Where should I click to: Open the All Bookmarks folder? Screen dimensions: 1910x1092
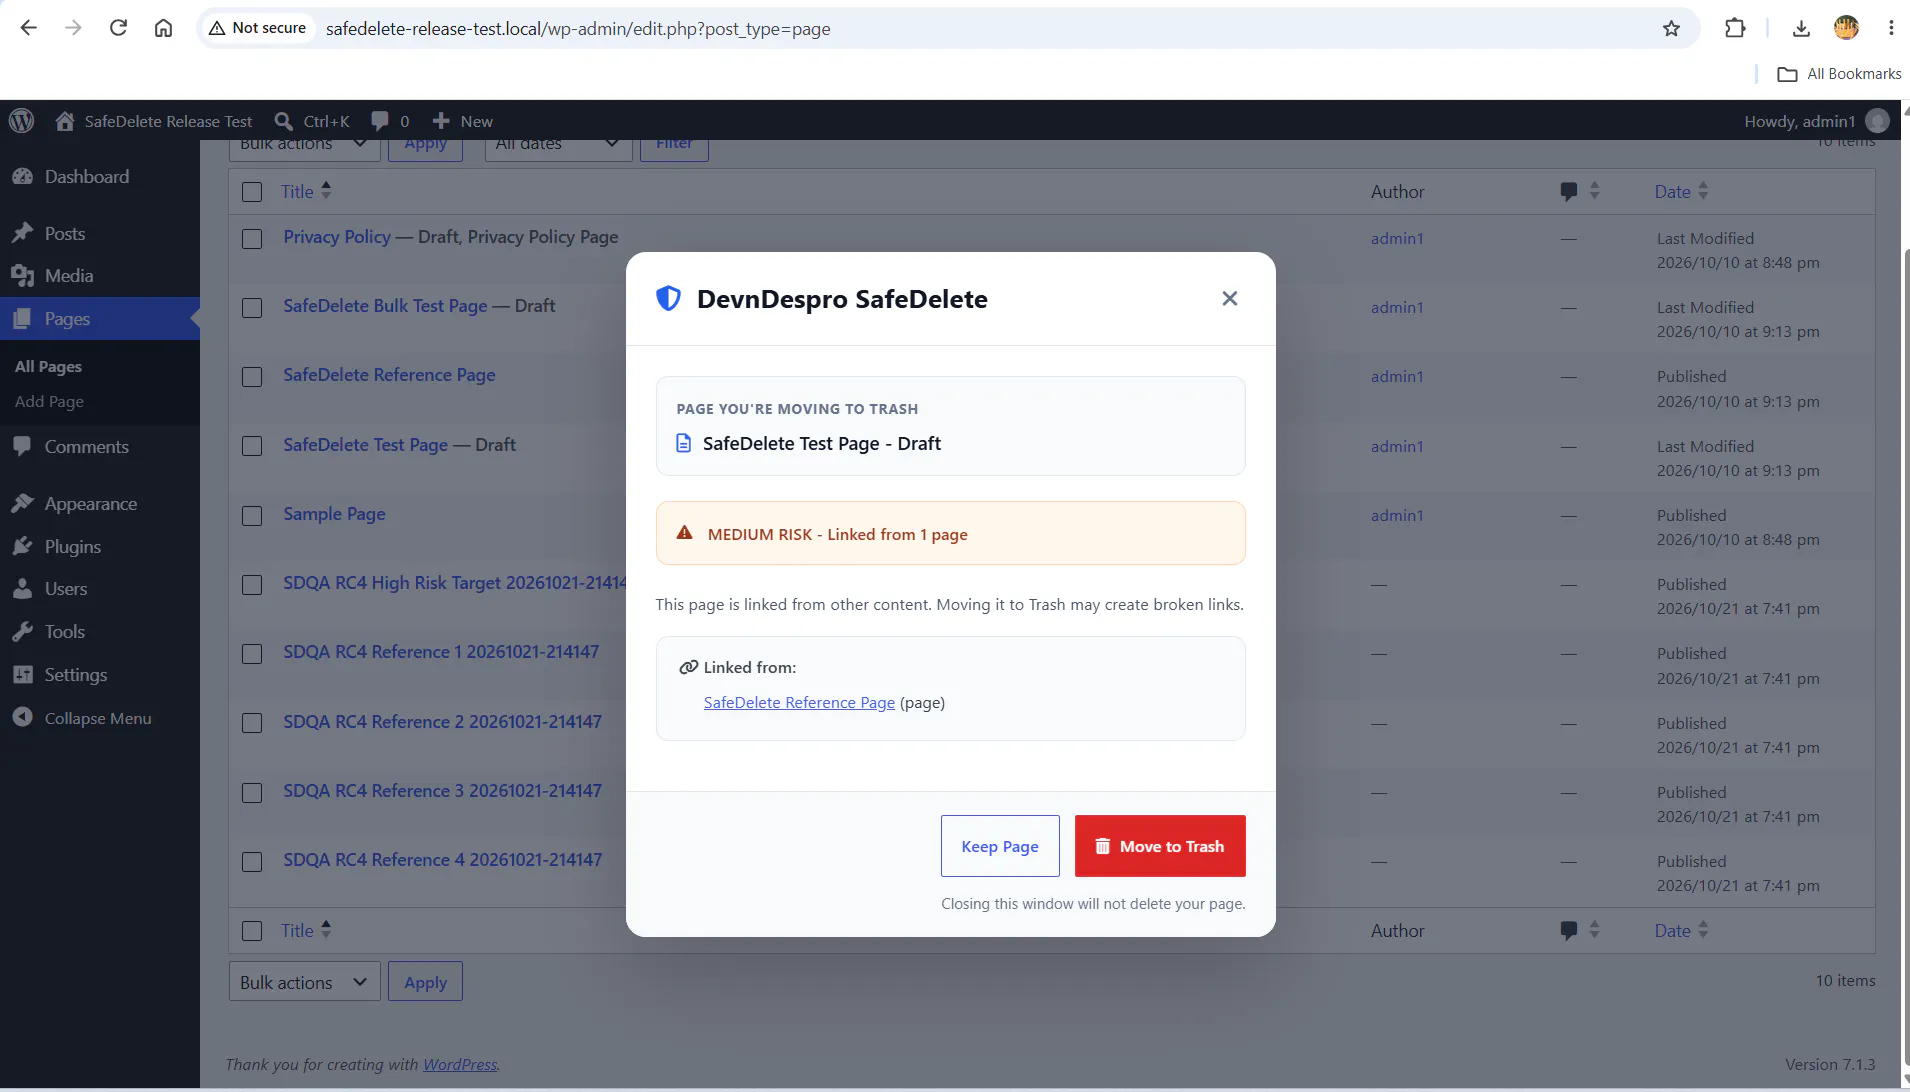click(x=1839, y=73)
